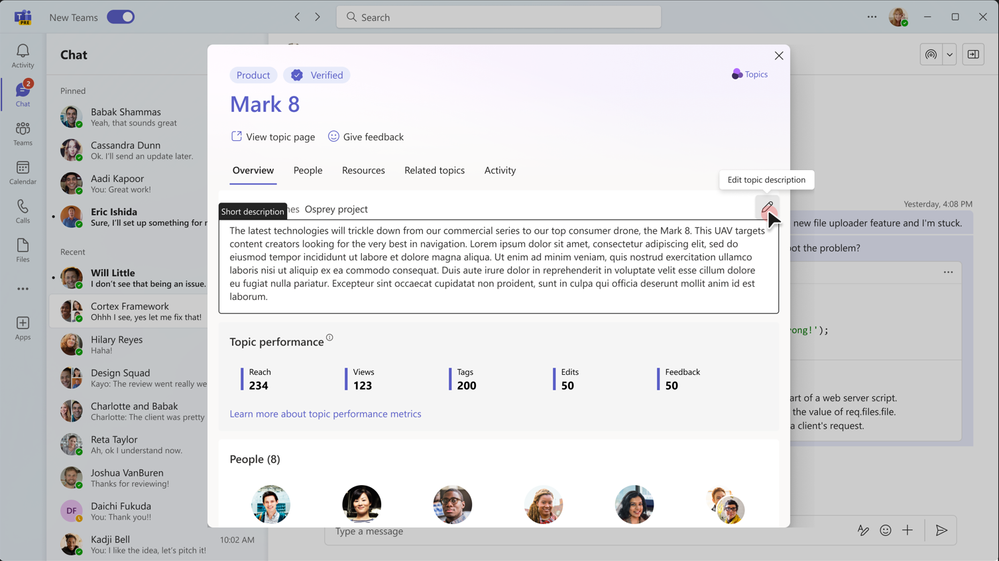The height and width of the screenshot is (561, 999).
Task: Click View topic page link
Action: [273, 137]
